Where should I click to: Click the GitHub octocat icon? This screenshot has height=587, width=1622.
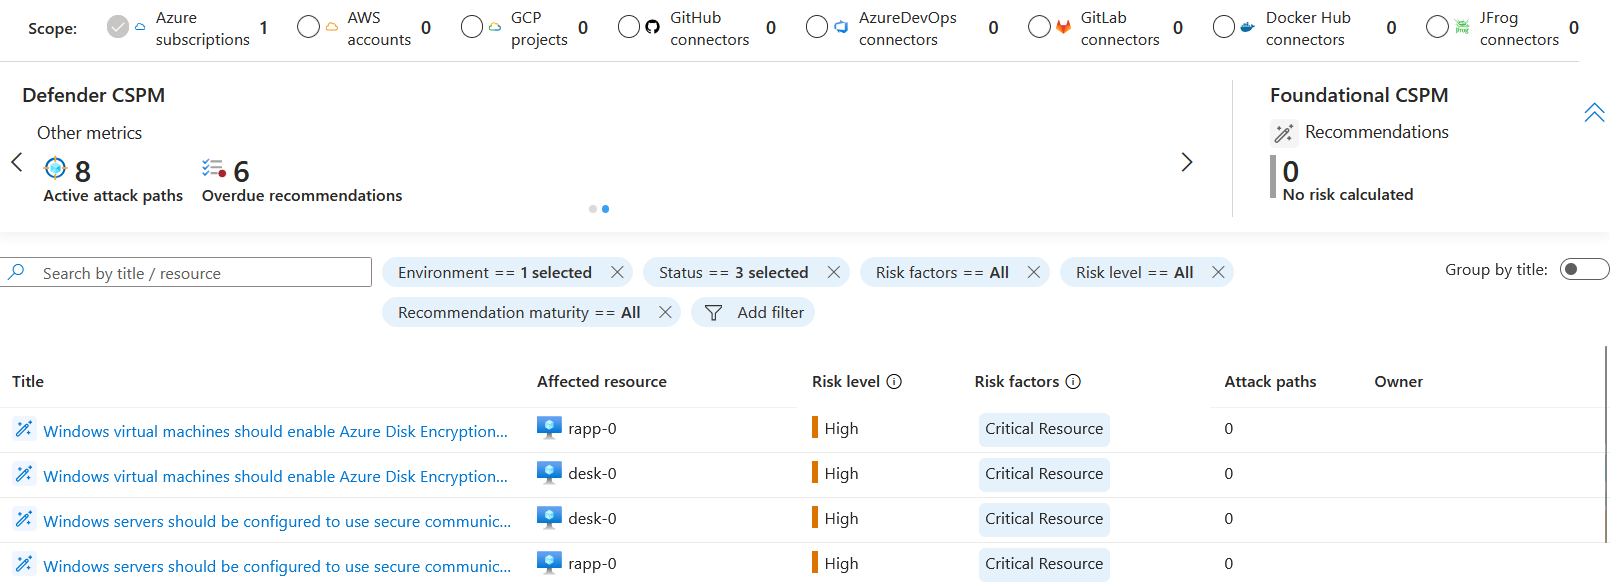coord(652,27)
